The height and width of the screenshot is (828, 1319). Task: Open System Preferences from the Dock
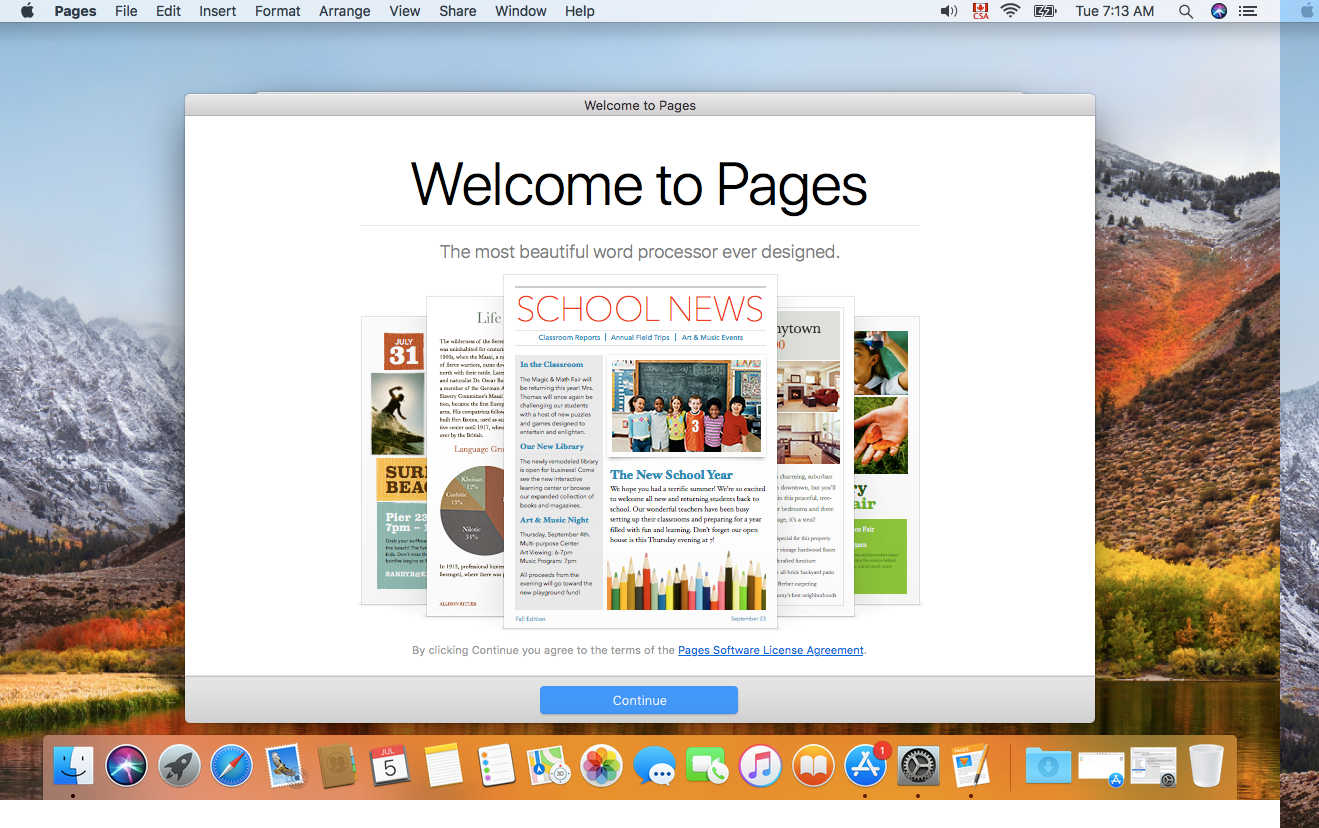917,767
